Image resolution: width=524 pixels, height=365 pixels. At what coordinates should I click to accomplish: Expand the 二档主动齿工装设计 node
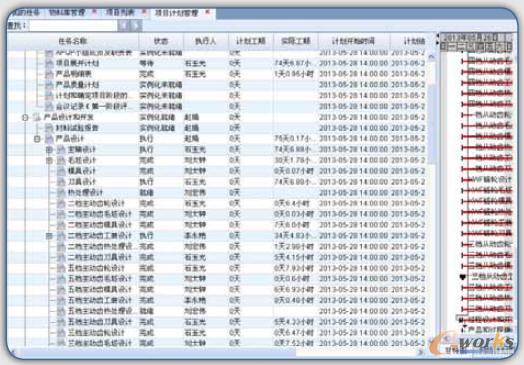[49, 236]
